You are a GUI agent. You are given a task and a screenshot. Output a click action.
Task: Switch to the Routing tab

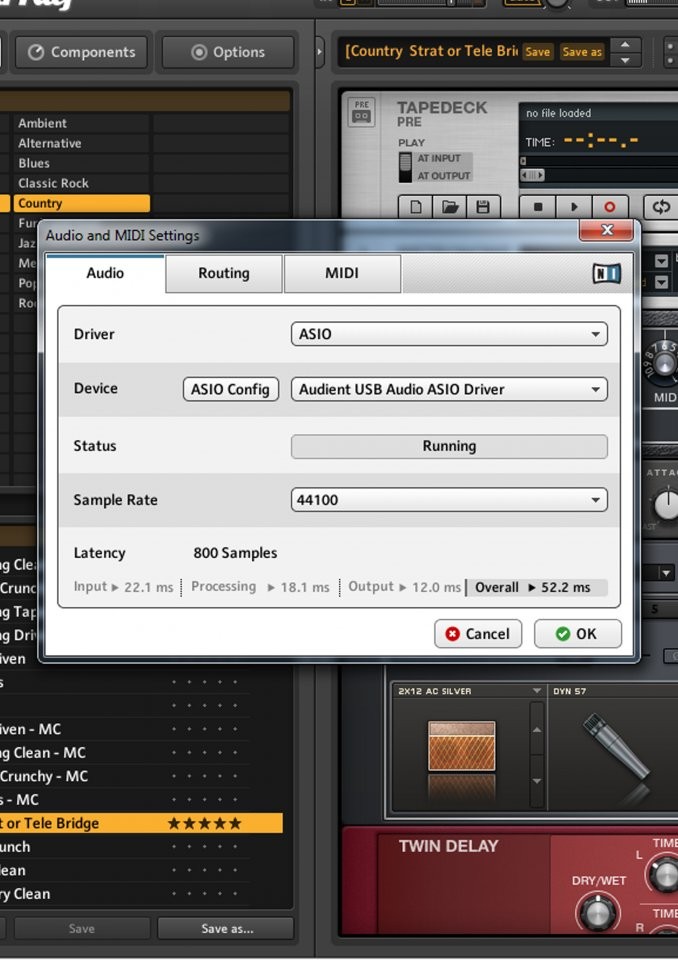224,273
